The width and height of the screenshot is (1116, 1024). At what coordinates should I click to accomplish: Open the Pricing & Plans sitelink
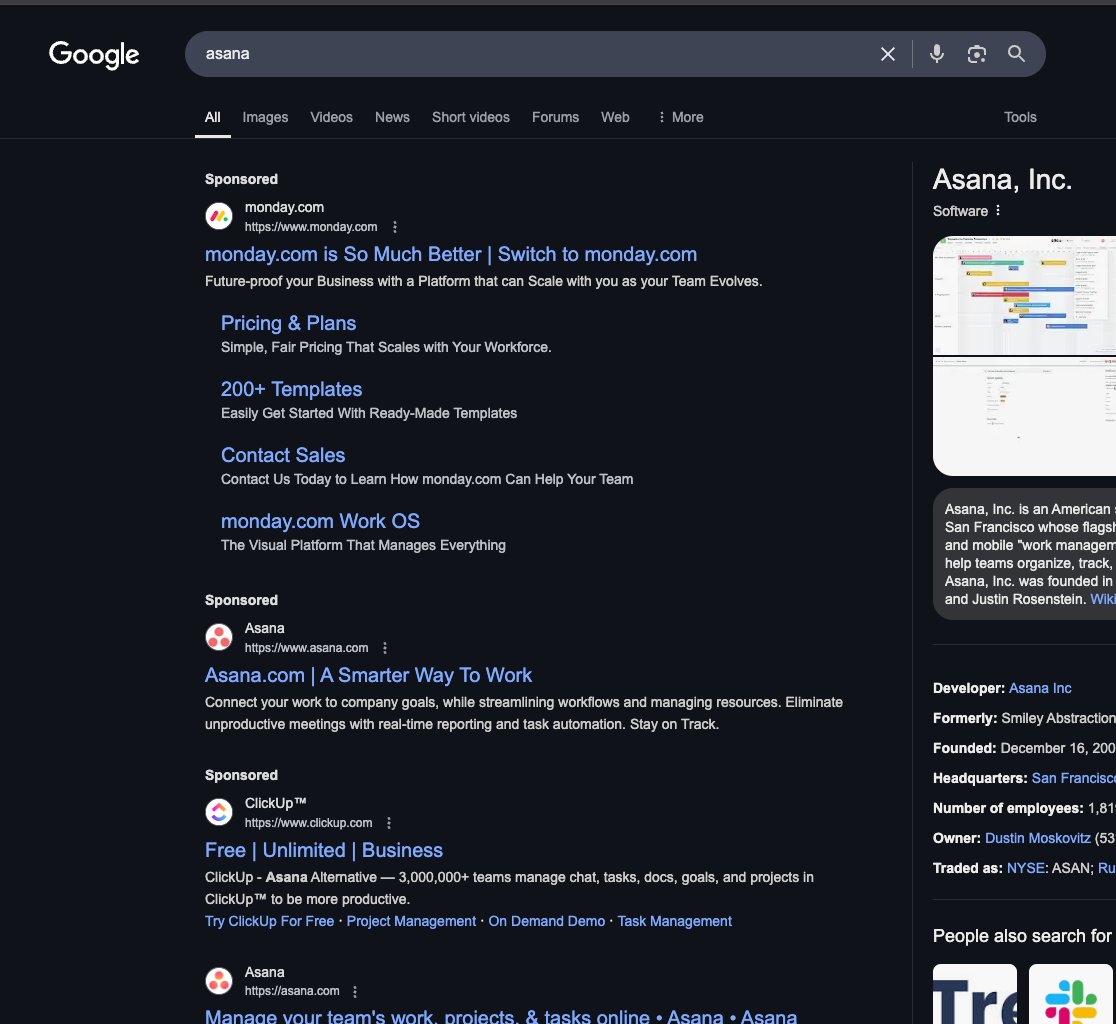tap(288, 323)
